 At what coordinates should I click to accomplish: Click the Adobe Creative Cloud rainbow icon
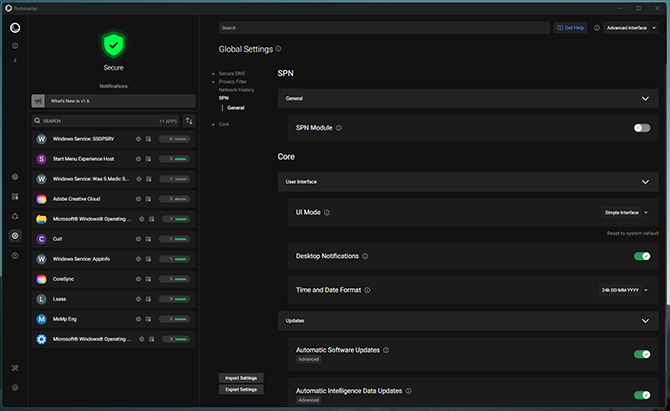[x=41, y=199]
